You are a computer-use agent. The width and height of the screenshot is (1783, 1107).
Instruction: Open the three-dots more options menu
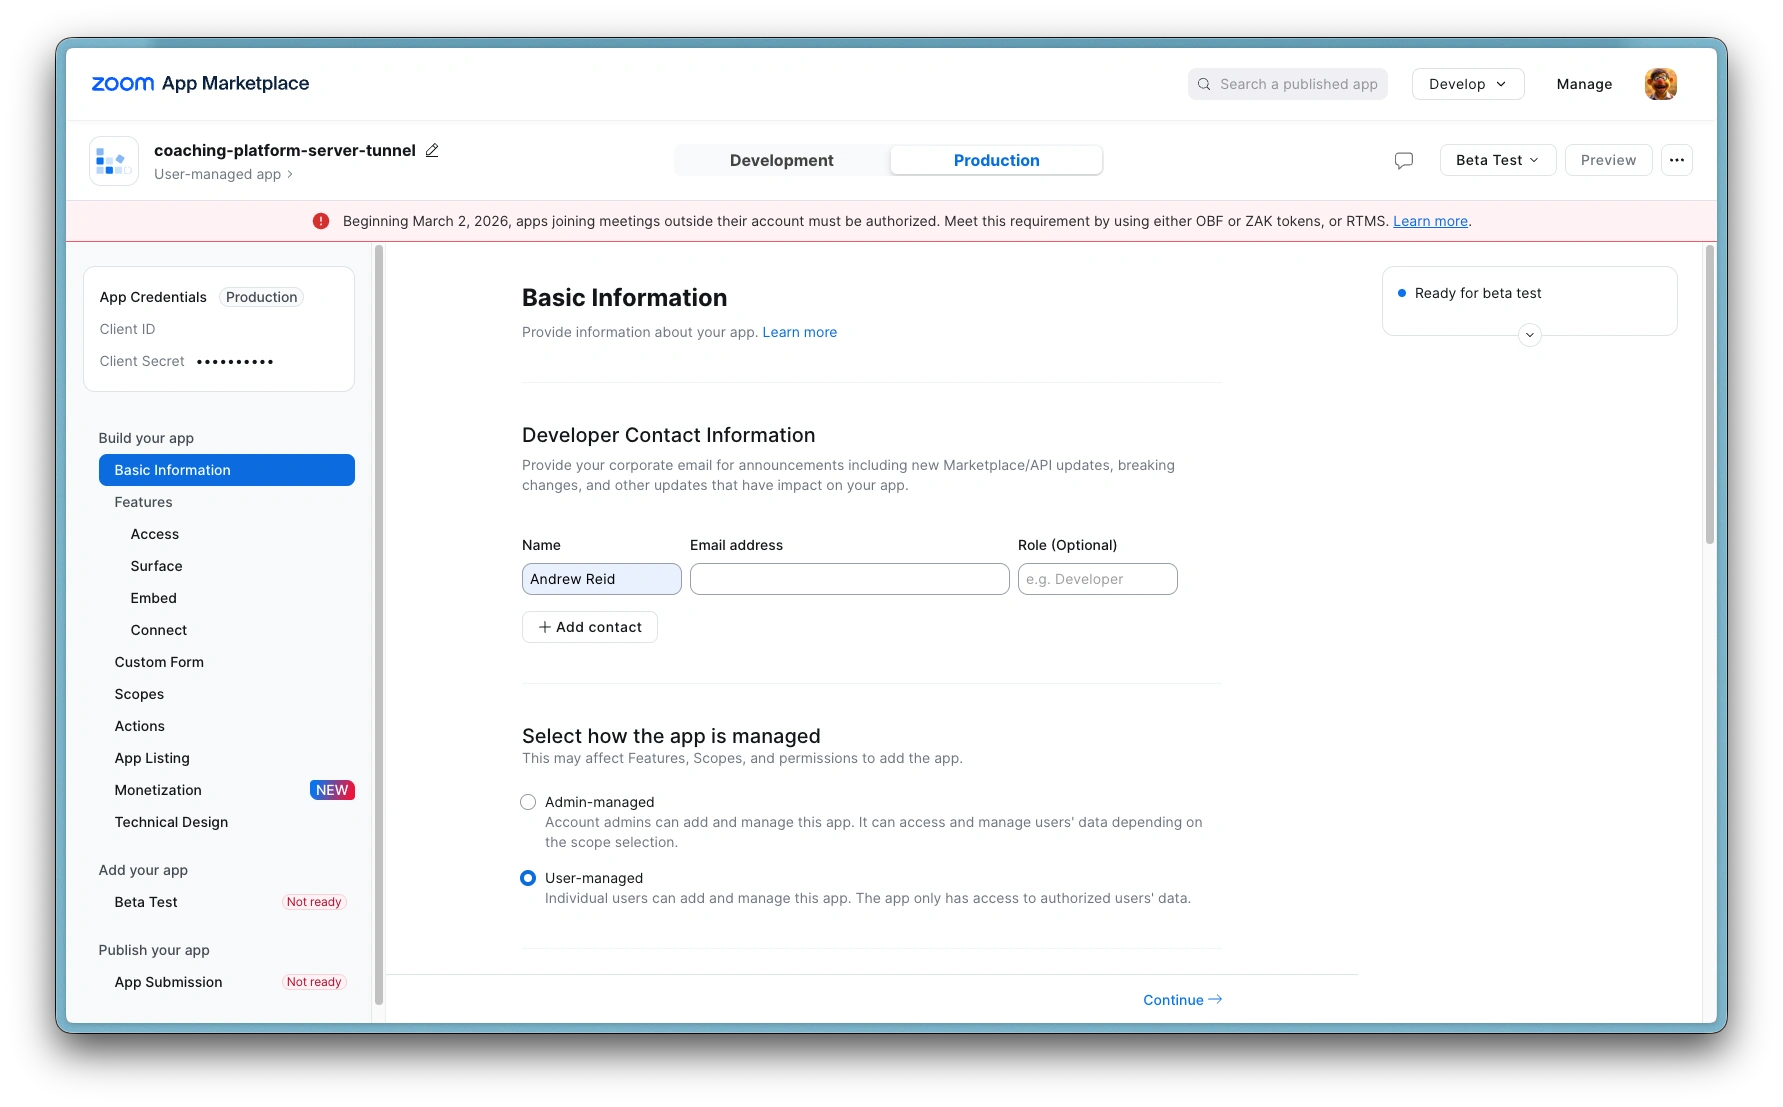click(x=1676, y=160)
